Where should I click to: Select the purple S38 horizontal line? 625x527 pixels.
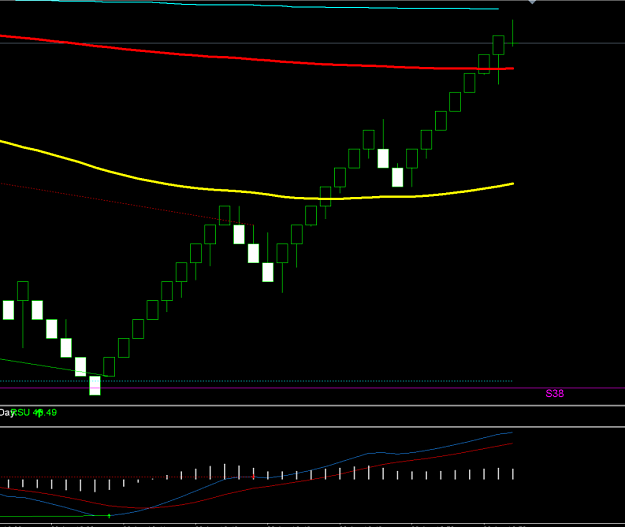[312, 388]
